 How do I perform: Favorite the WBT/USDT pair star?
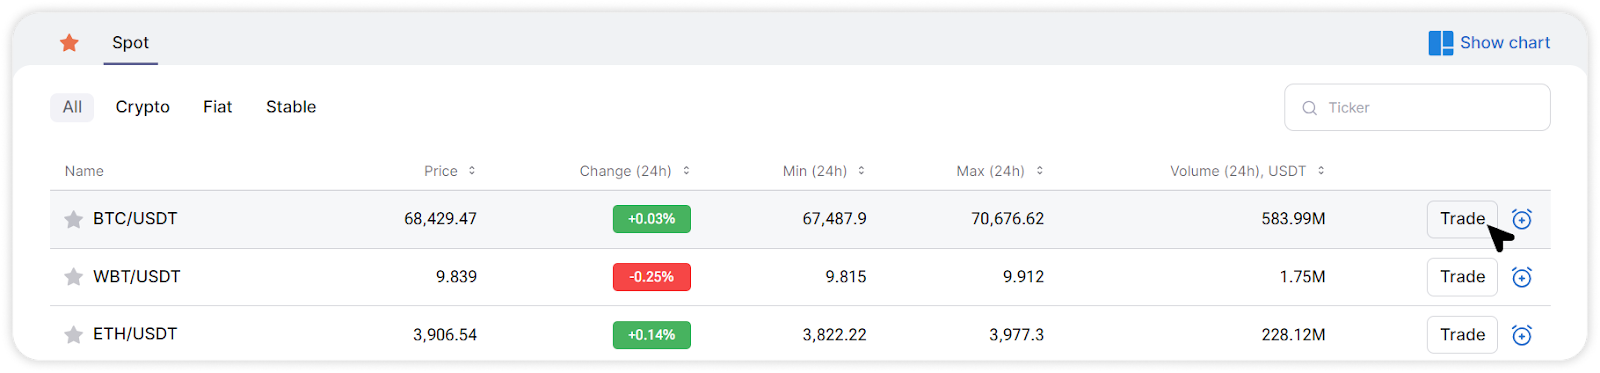pos(73,277)
